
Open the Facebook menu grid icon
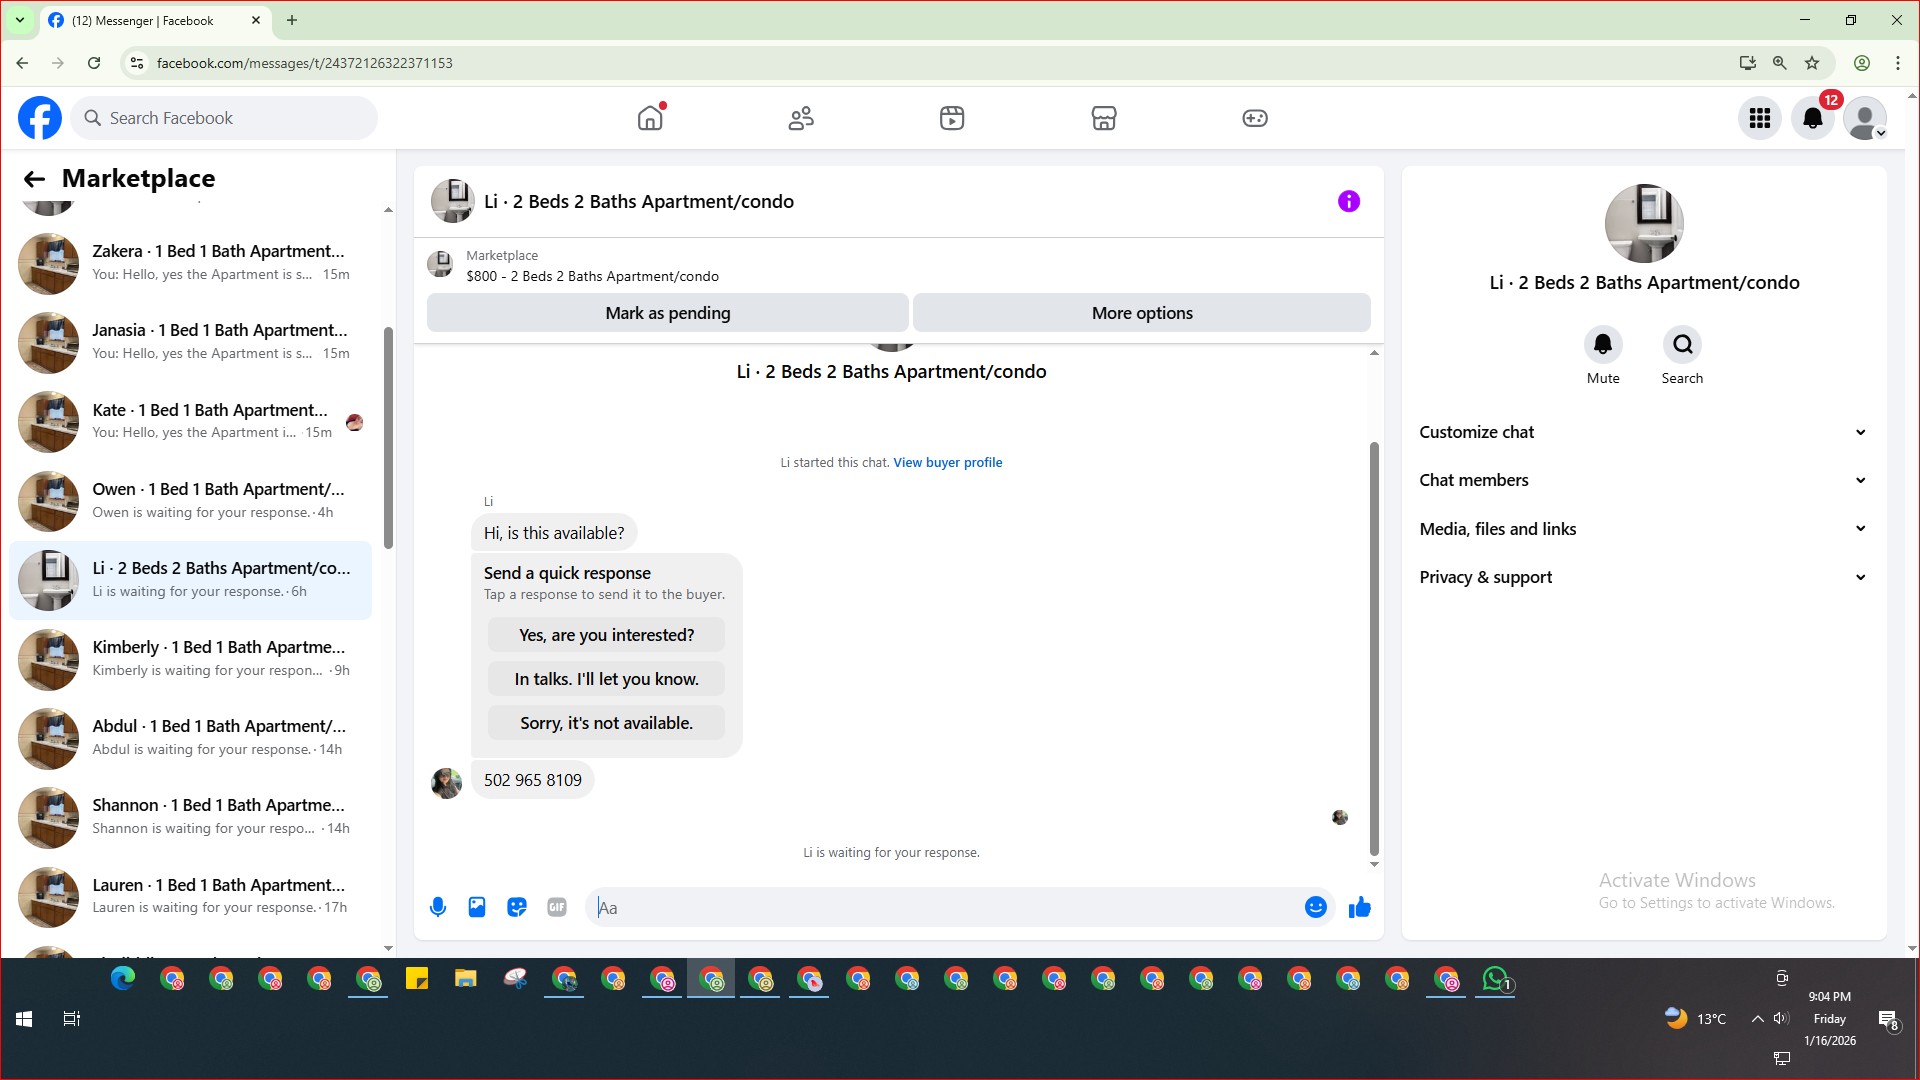coord(1759,118)
